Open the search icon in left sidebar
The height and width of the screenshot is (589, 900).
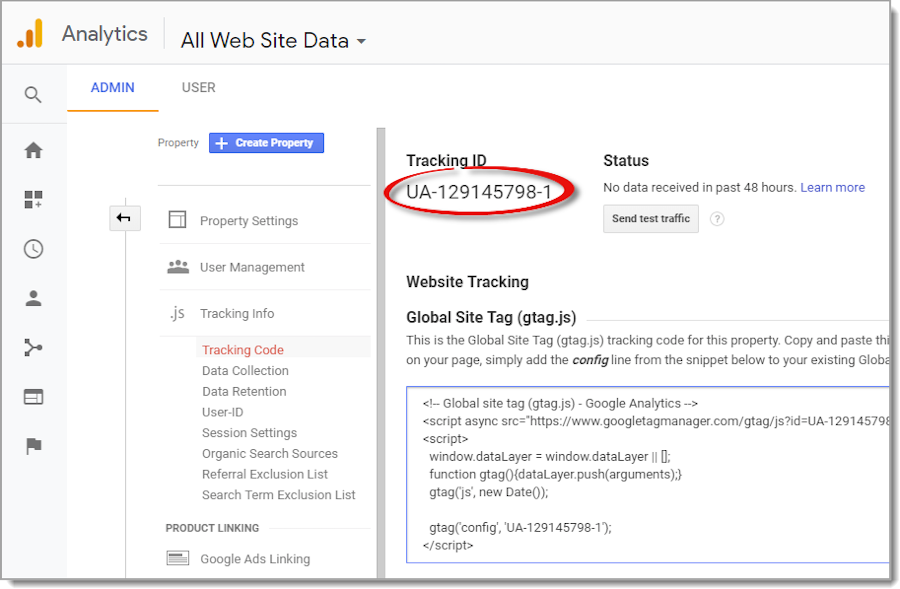[33, 94]
